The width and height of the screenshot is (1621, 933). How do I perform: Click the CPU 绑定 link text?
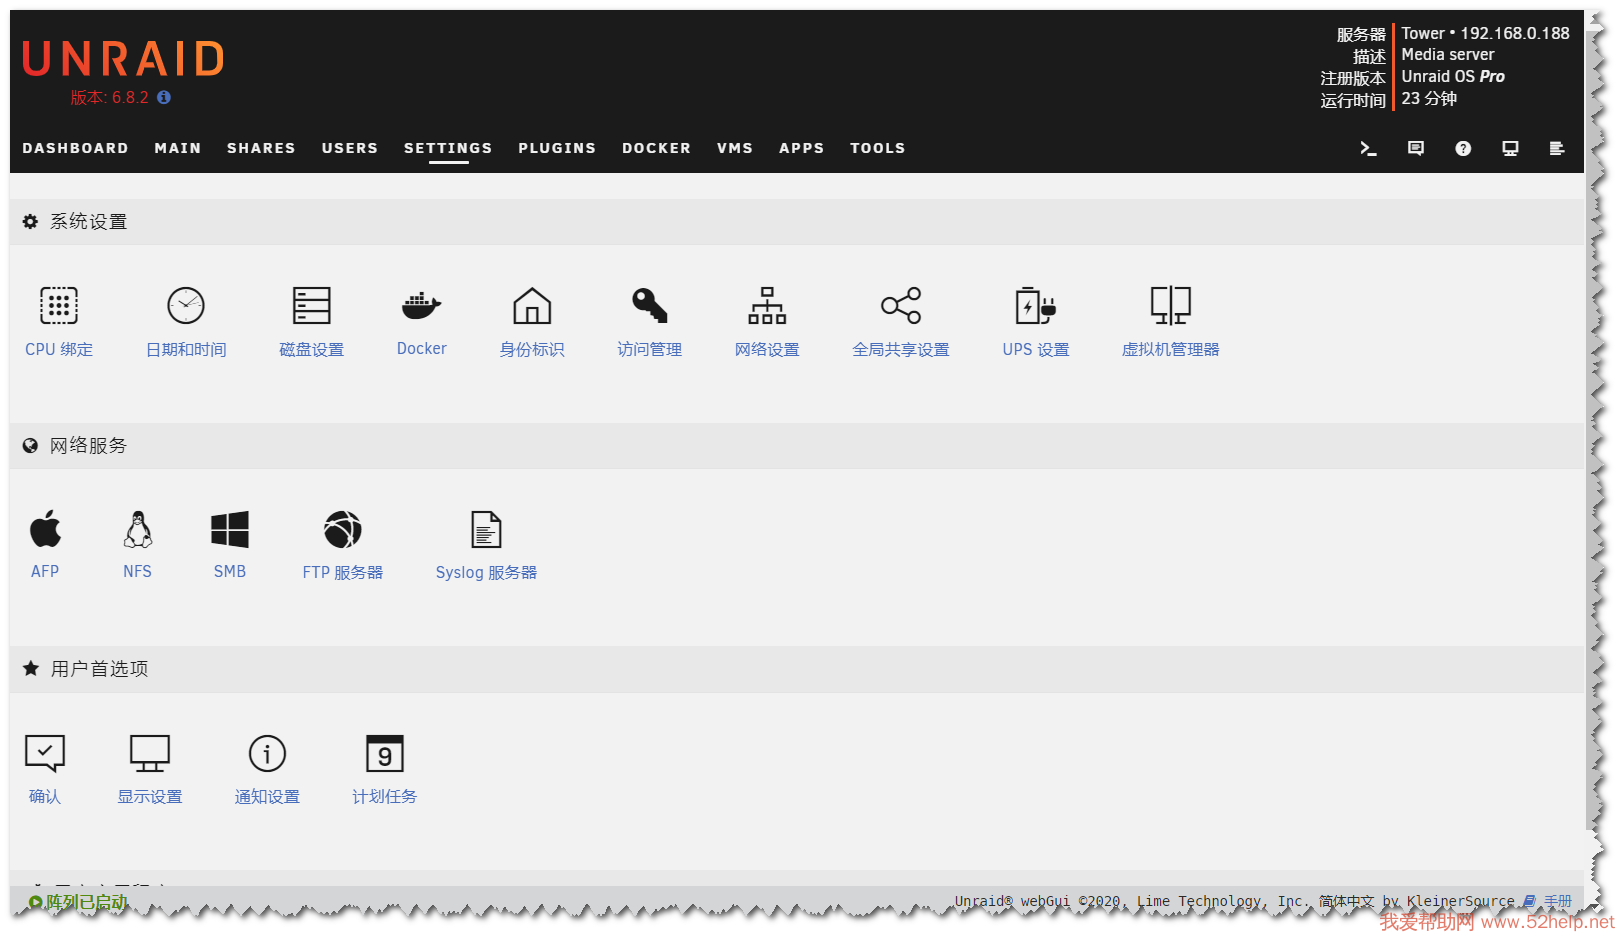59,349
